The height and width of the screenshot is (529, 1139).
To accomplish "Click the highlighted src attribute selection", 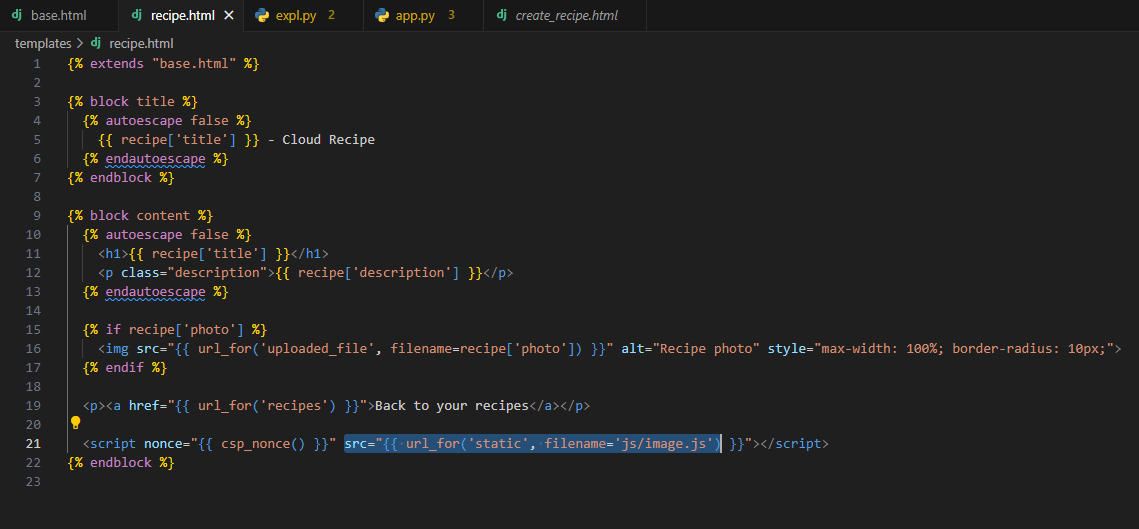I will point(532,443).
